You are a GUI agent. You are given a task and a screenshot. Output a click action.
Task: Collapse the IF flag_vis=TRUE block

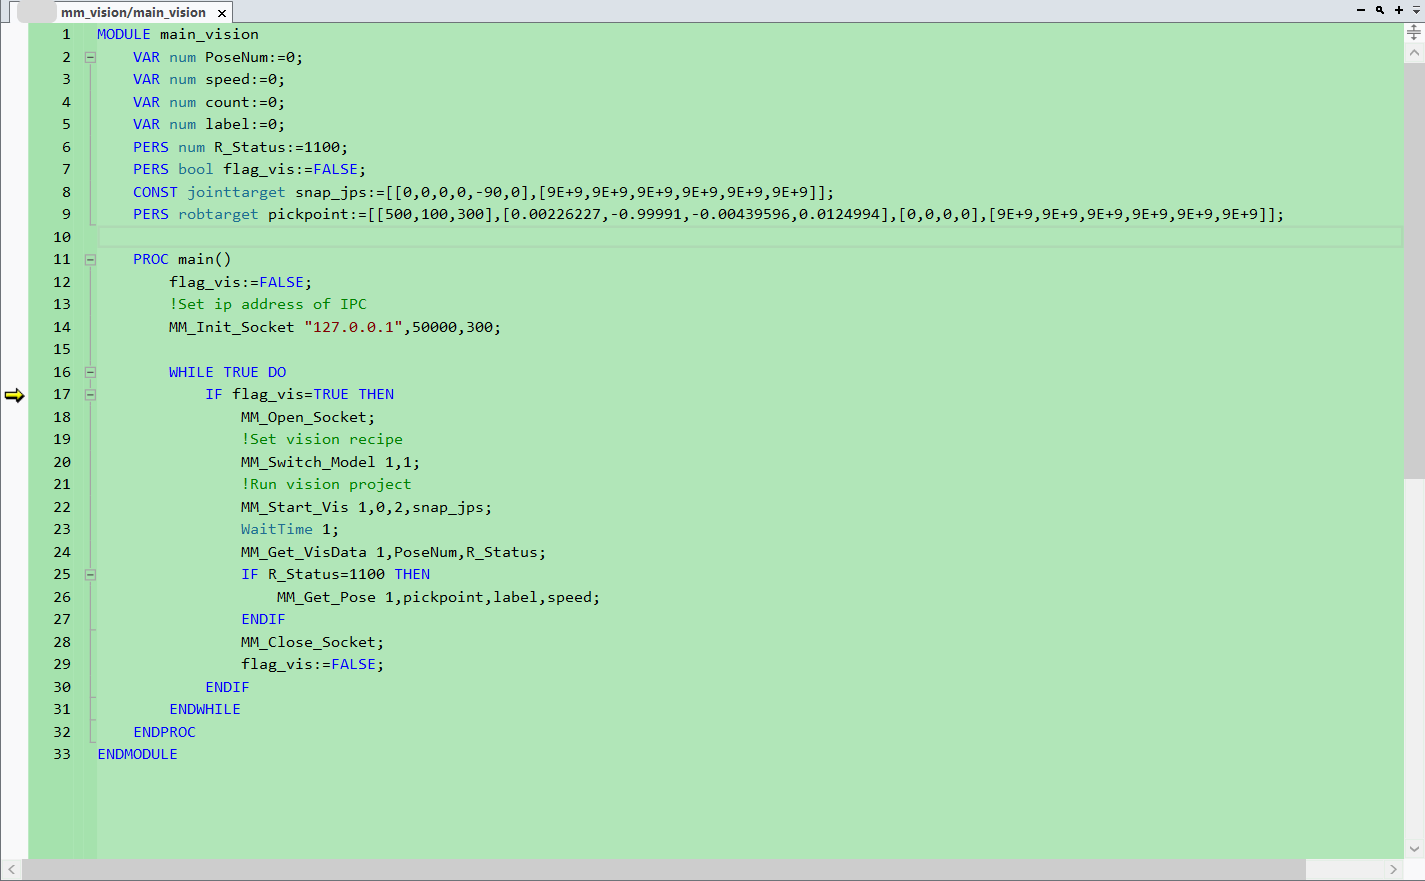90,394
